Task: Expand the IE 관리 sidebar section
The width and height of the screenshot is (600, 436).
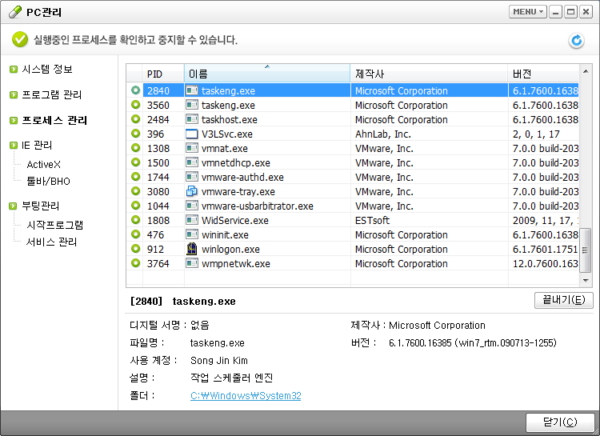Action: [13, 145]
